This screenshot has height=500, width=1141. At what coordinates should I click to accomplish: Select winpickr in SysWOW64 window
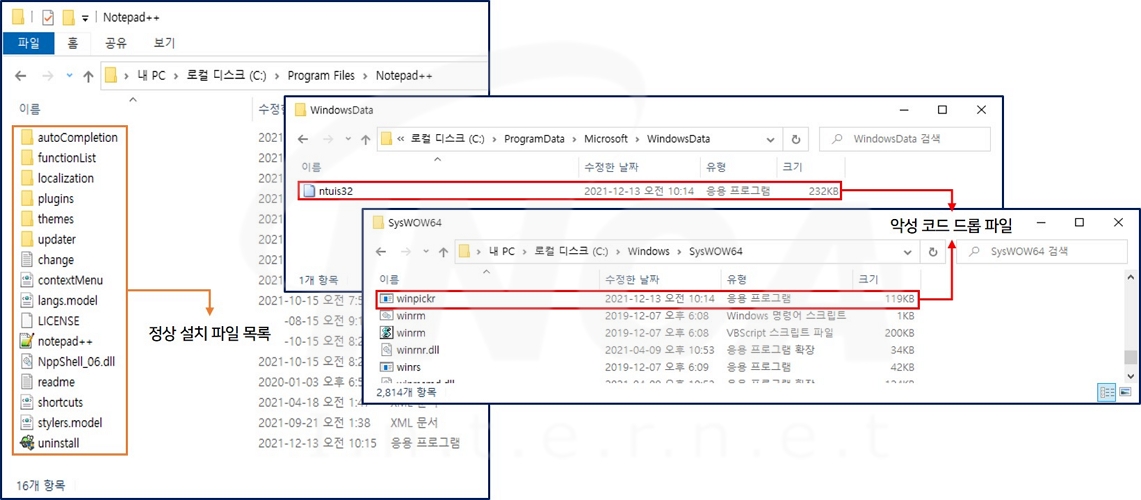(647, 298)
